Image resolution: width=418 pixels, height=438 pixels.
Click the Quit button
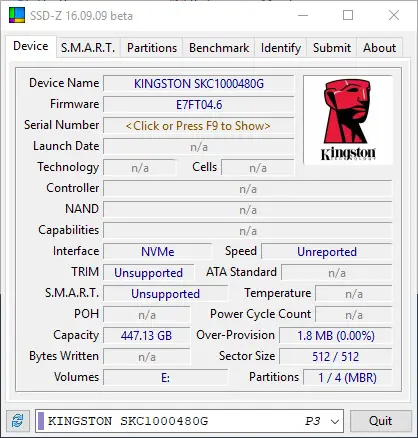click(x=380, y=421)
